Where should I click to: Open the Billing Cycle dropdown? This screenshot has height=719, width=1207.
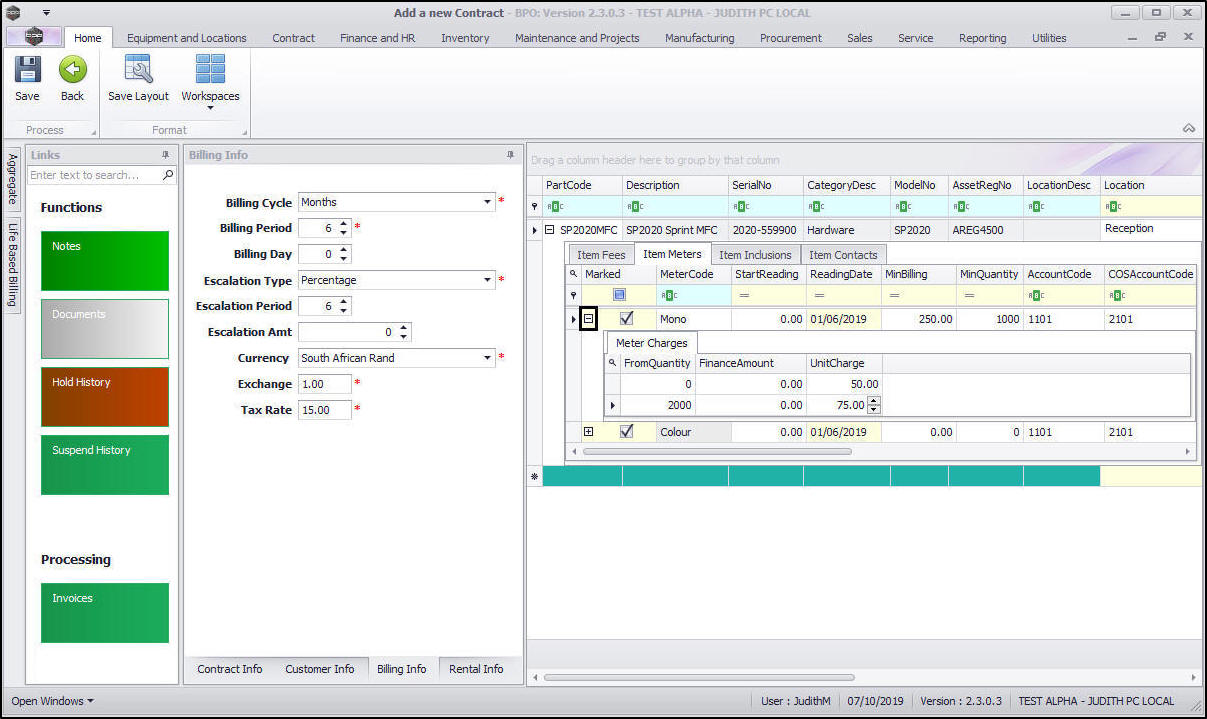[487, 202]
